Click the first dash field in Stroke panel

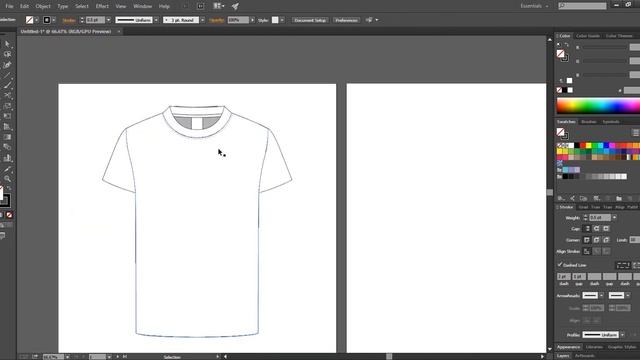[564, 276]
